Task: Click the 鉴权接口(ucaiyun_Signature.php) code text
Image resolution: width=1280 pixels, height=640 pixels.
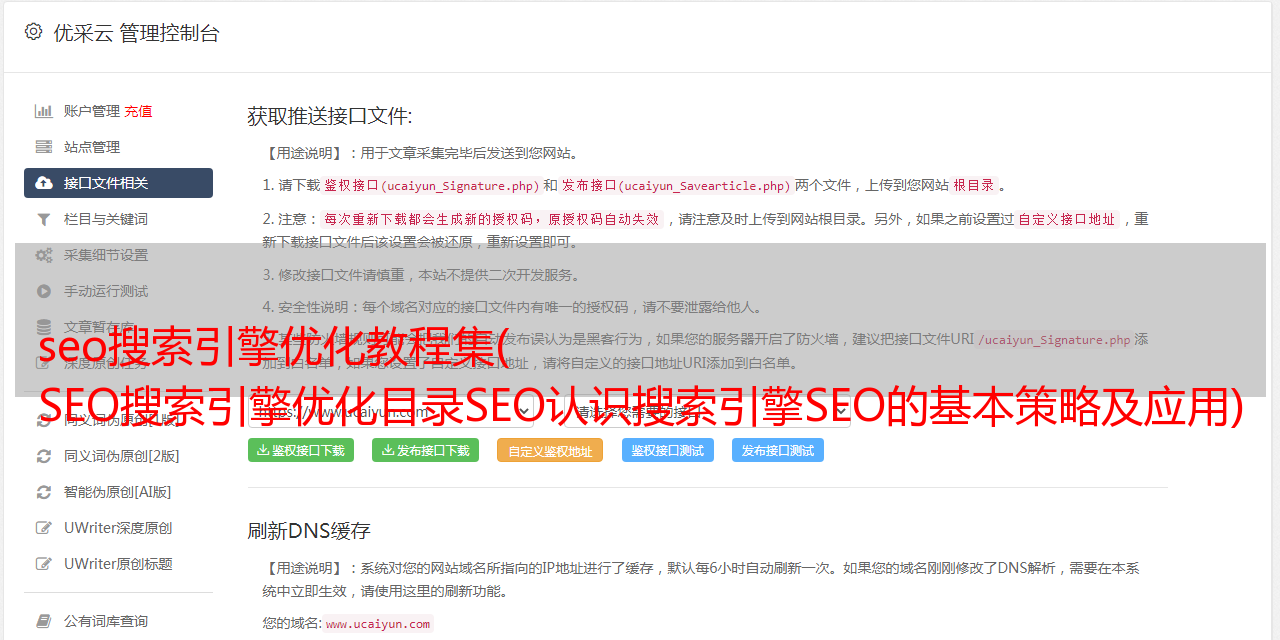Action: coord(431,185)
